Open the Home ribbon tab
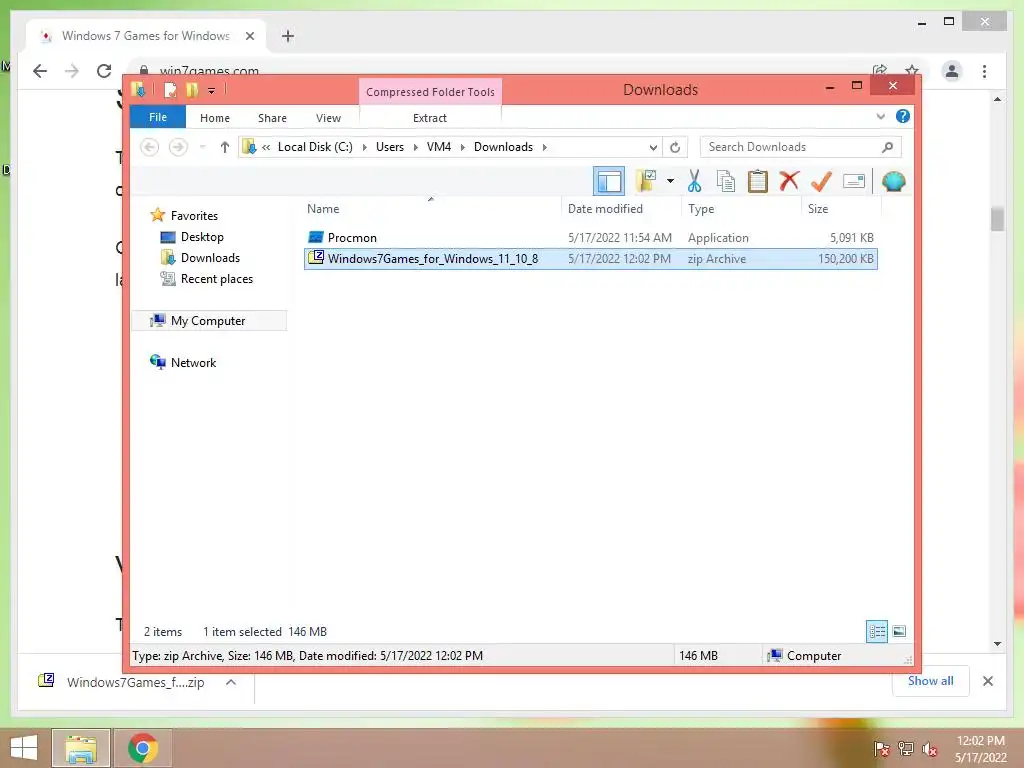This screenshot has width=1024, height=768. (x=215, y=118)
